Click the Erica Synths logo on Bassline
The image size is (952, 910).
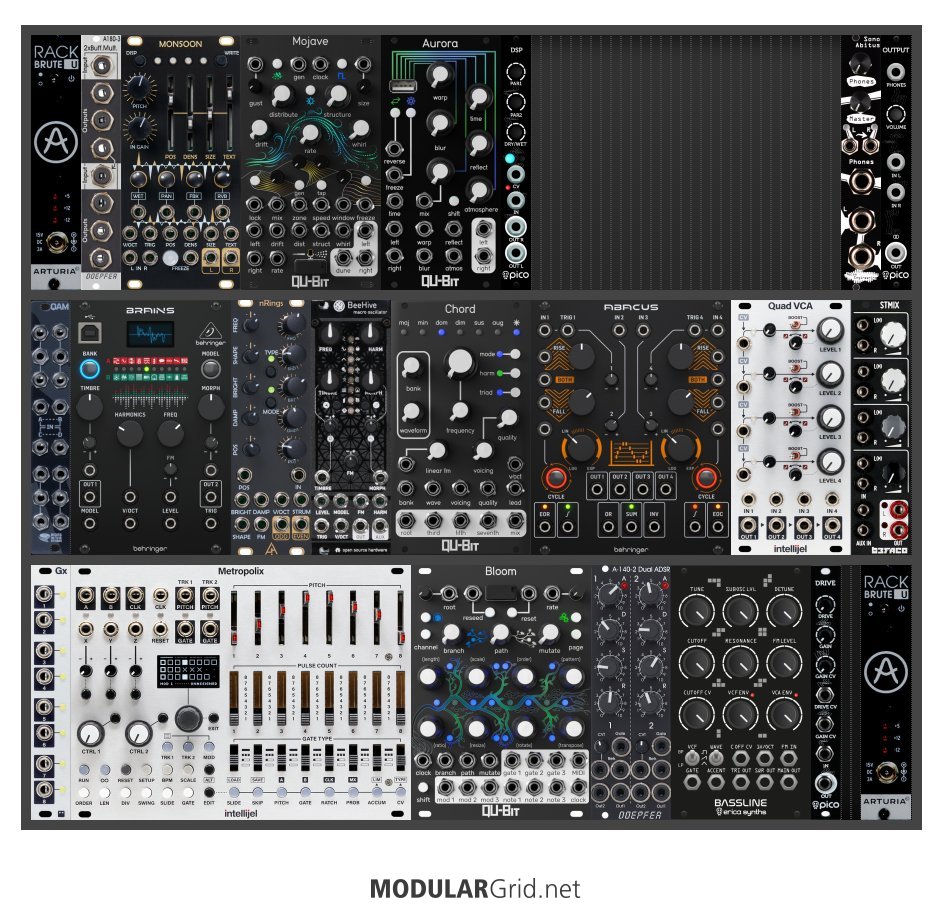click(x=740, y=812)
